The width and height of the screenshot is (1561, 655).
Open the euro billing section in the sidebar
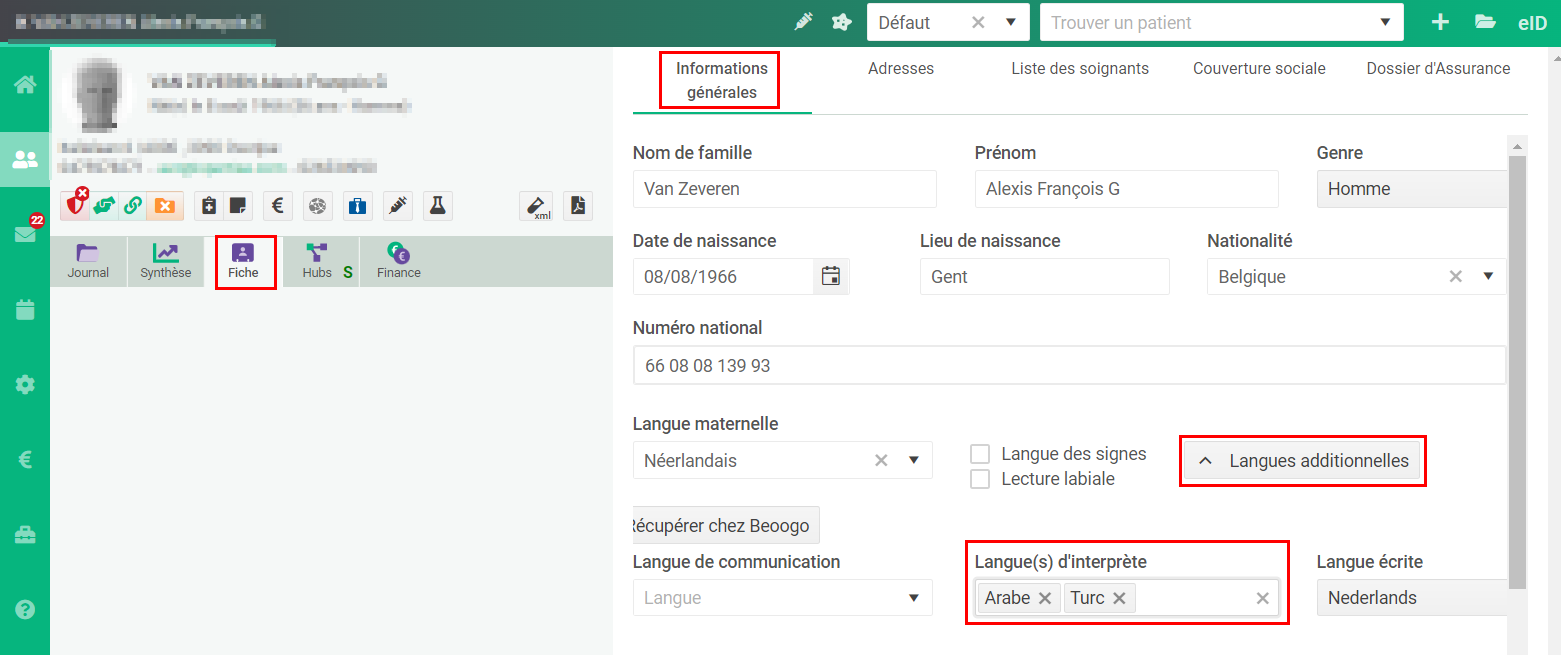25,459
